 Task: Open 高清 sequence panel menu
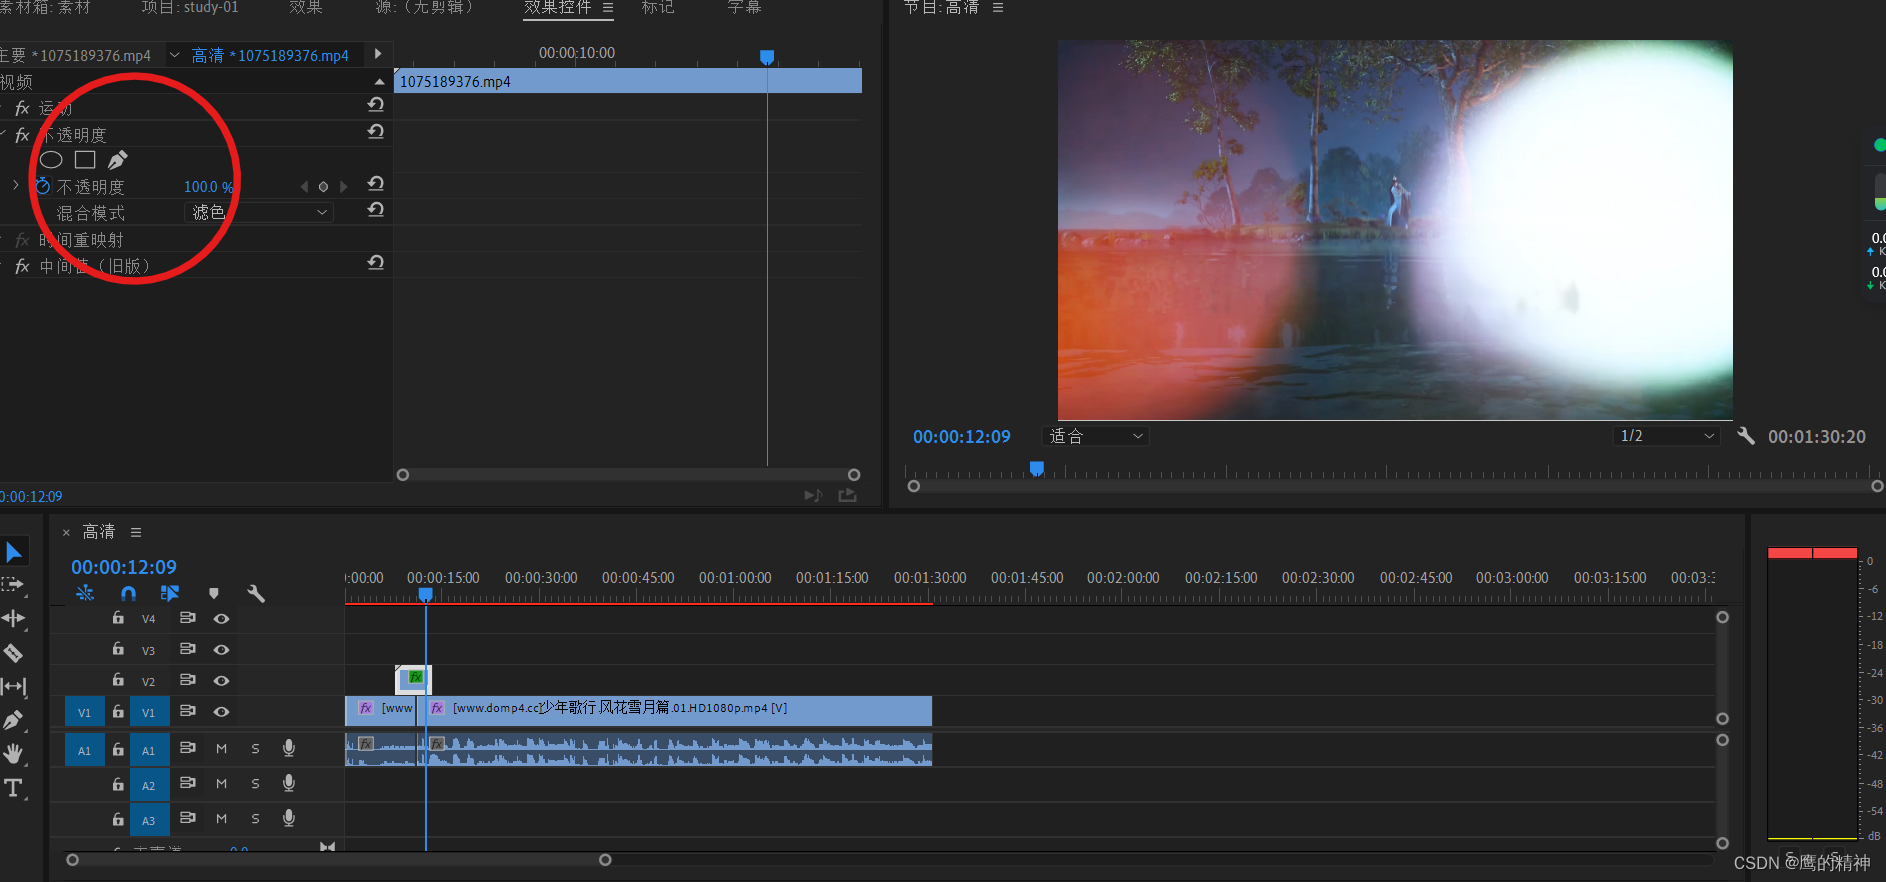[136, 532]
